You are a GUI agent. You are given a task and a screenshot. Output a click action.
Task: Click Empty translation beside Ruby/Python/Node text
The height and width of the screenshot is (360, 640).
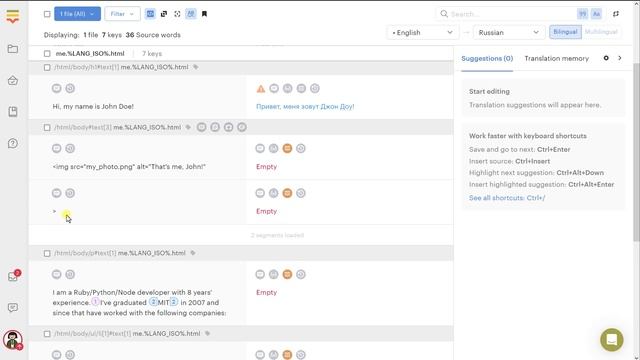(266, 292)
